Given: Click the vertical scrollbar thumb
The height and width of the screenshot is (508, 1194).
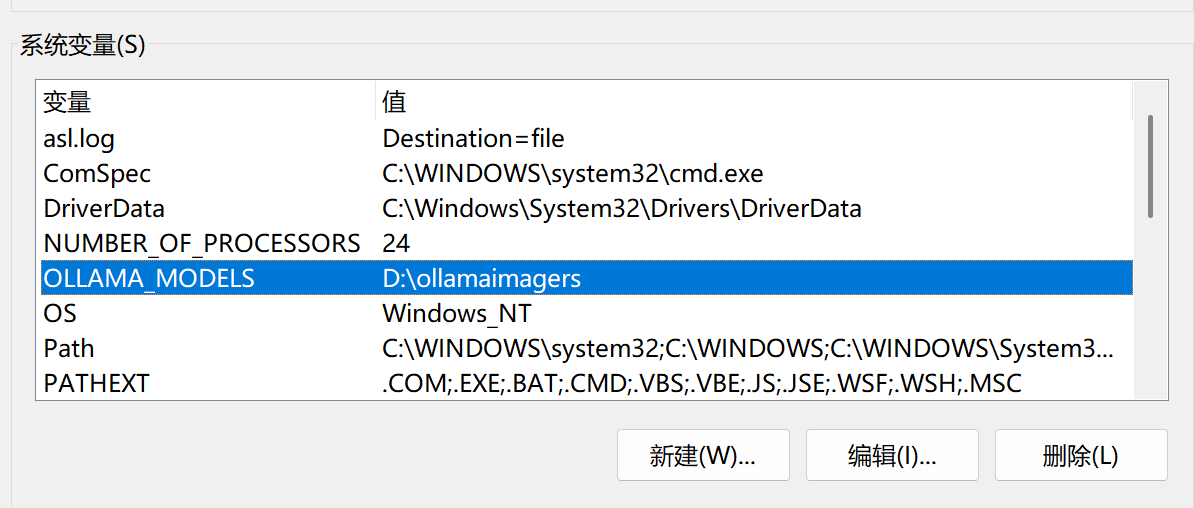Looking at the screenshot, I should 1150,166.
